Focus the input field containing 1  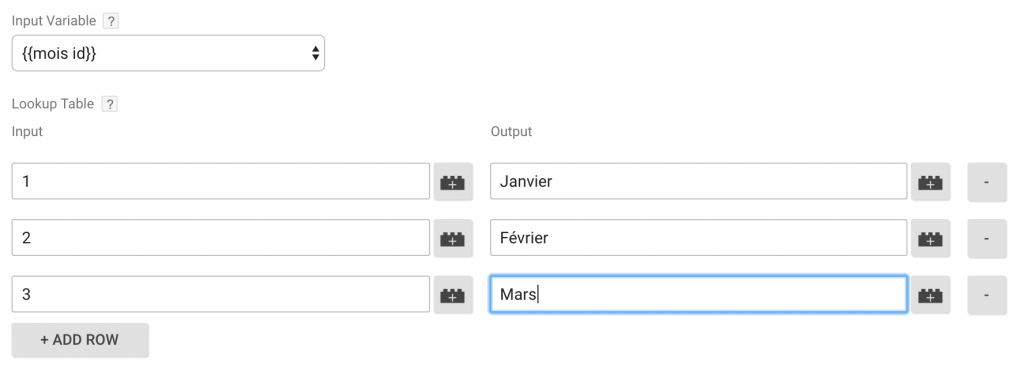221,181
